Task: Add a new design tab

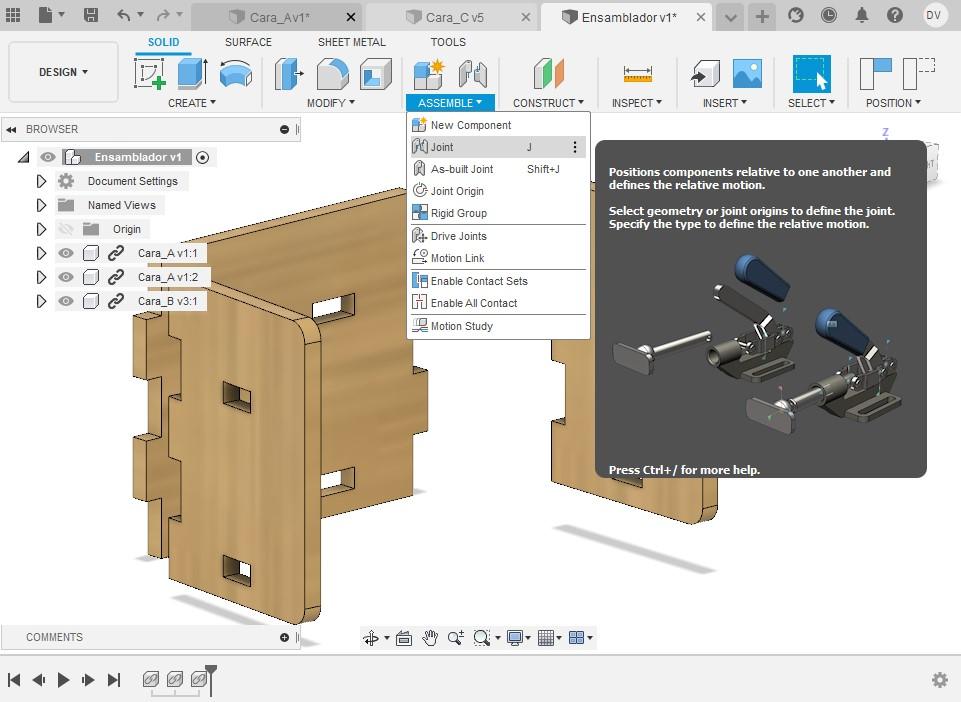Action: pyautogui.click(x=762, y=17)
